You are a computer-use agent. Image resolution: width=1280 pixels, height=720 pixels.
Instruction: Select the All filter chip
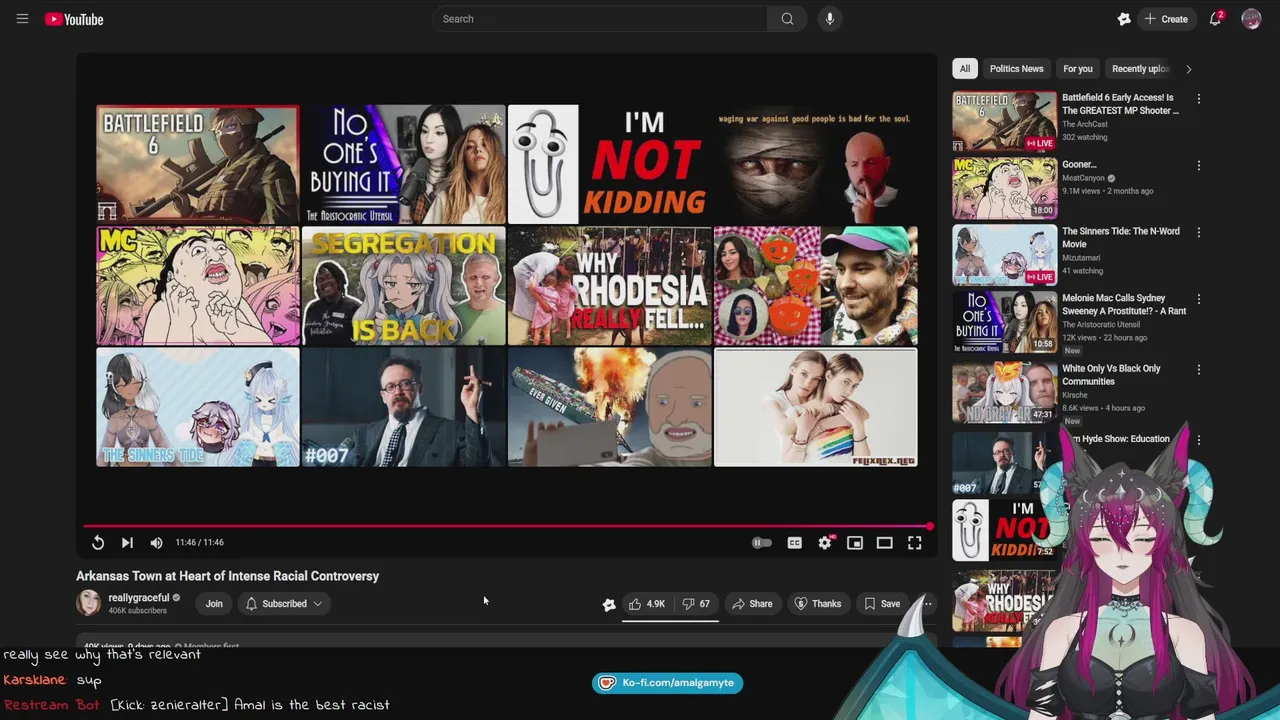[x=964, y=69]
